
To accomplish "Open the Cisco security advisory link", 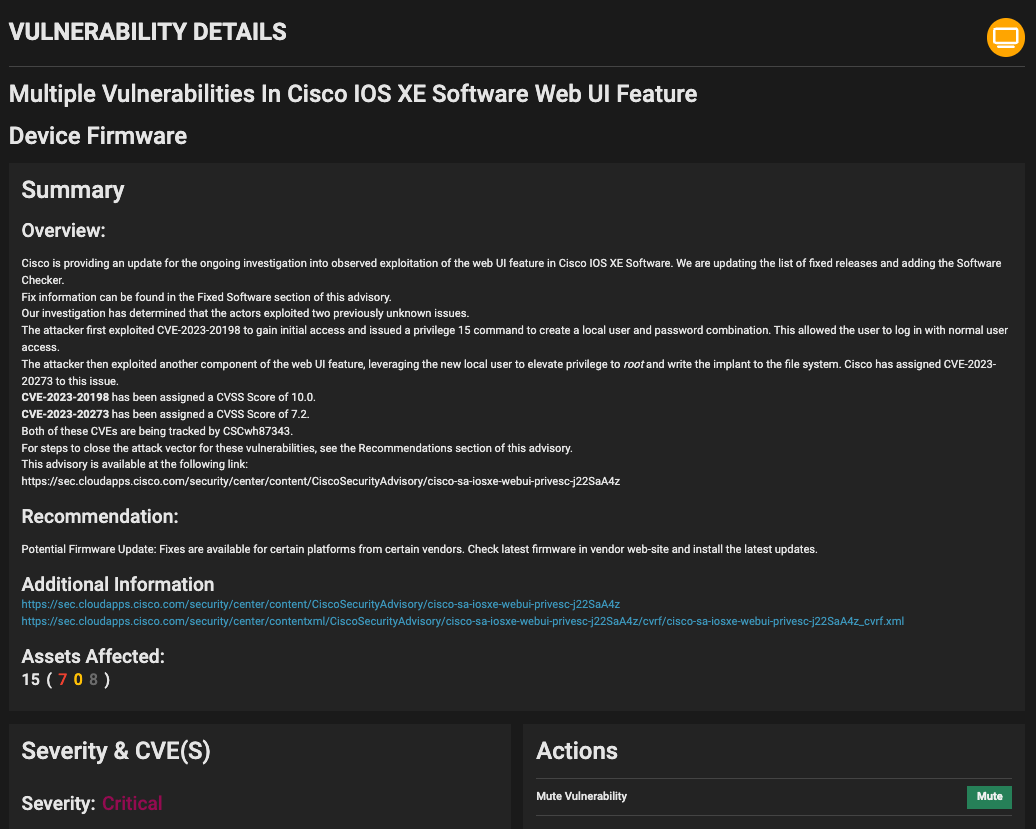I will pos(320,604).
